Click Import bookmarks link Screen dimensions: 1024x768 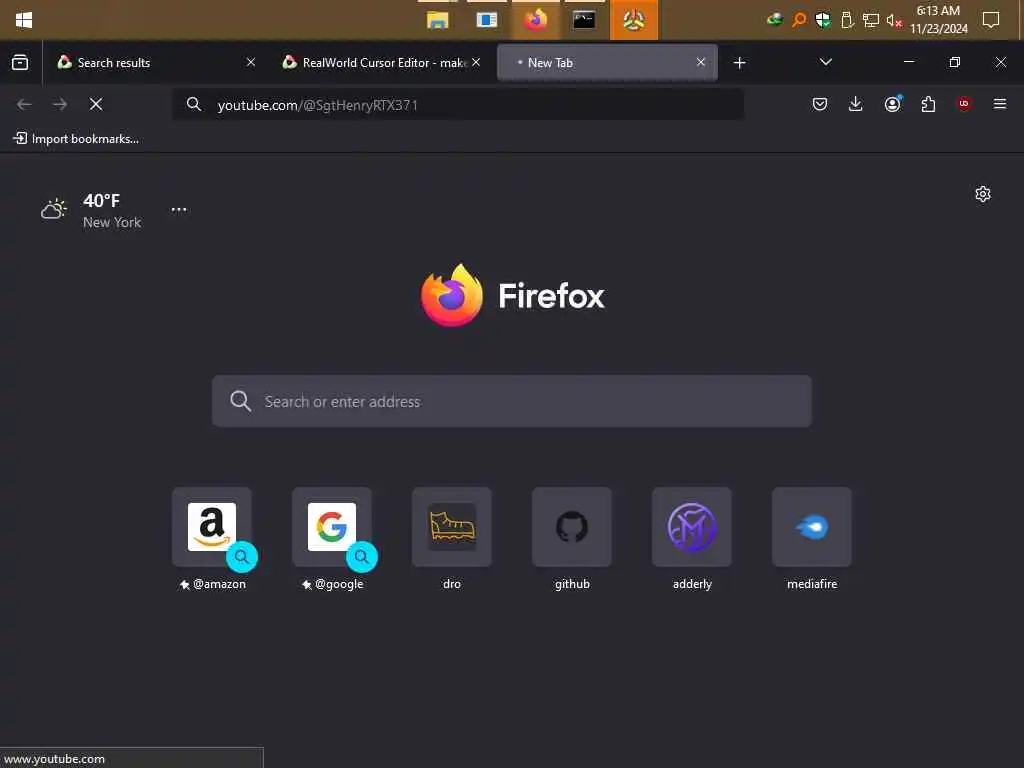(76, 138)
